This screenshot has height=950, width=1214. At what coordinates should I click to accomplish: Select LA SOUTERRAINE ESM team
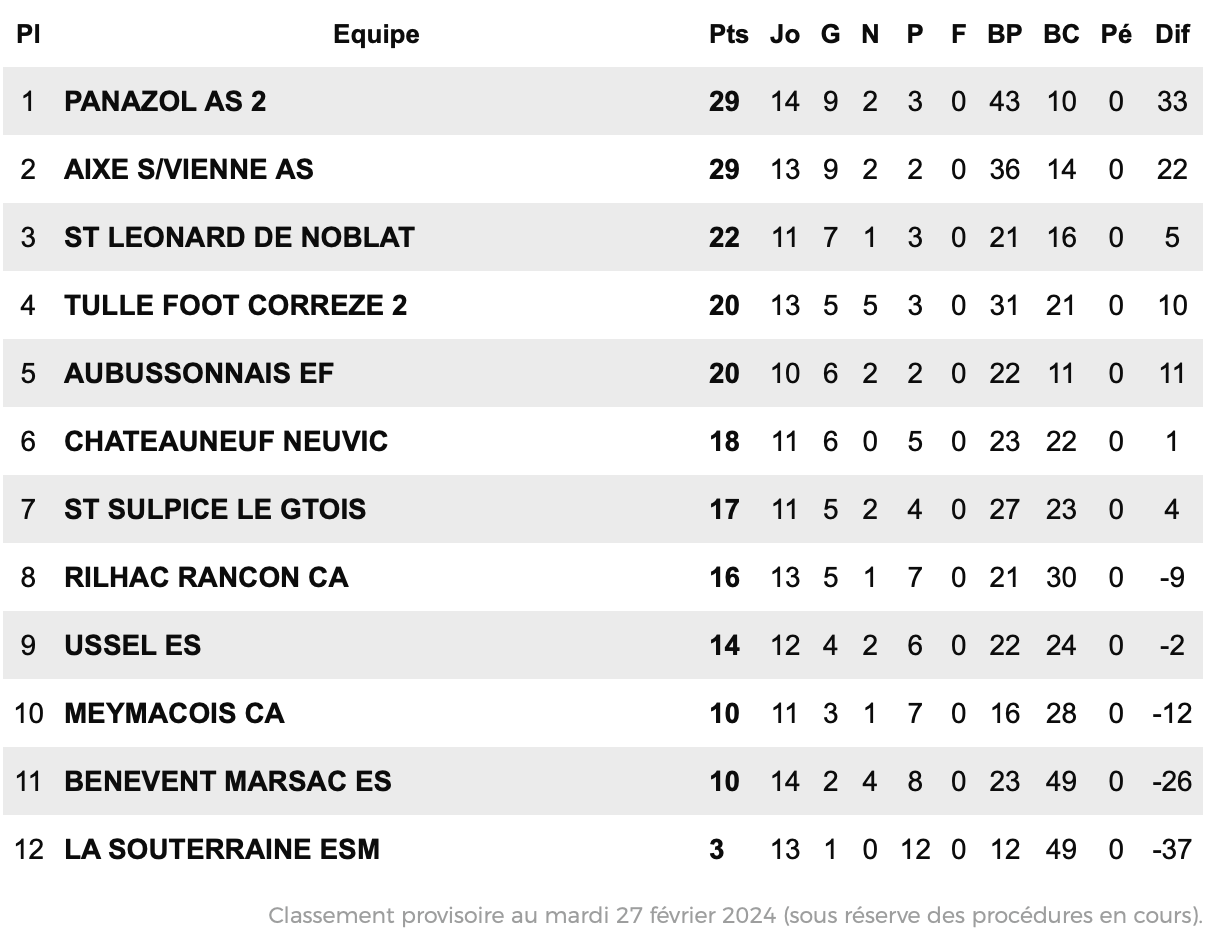tap(222, 849)
